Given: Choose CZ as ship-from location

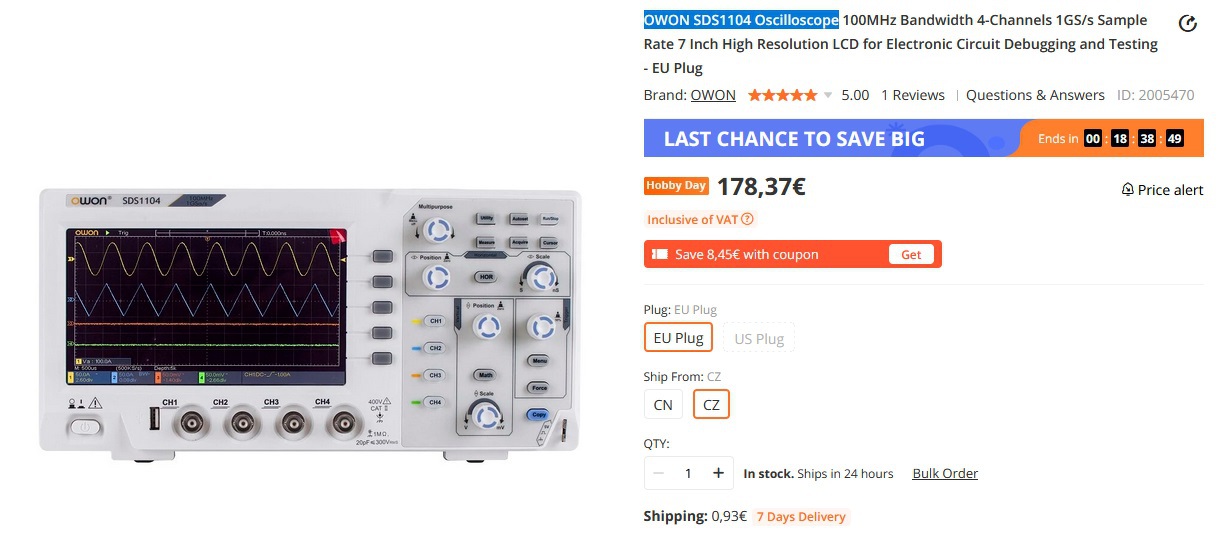Looking at the screenshot, I should click(711, 405).
